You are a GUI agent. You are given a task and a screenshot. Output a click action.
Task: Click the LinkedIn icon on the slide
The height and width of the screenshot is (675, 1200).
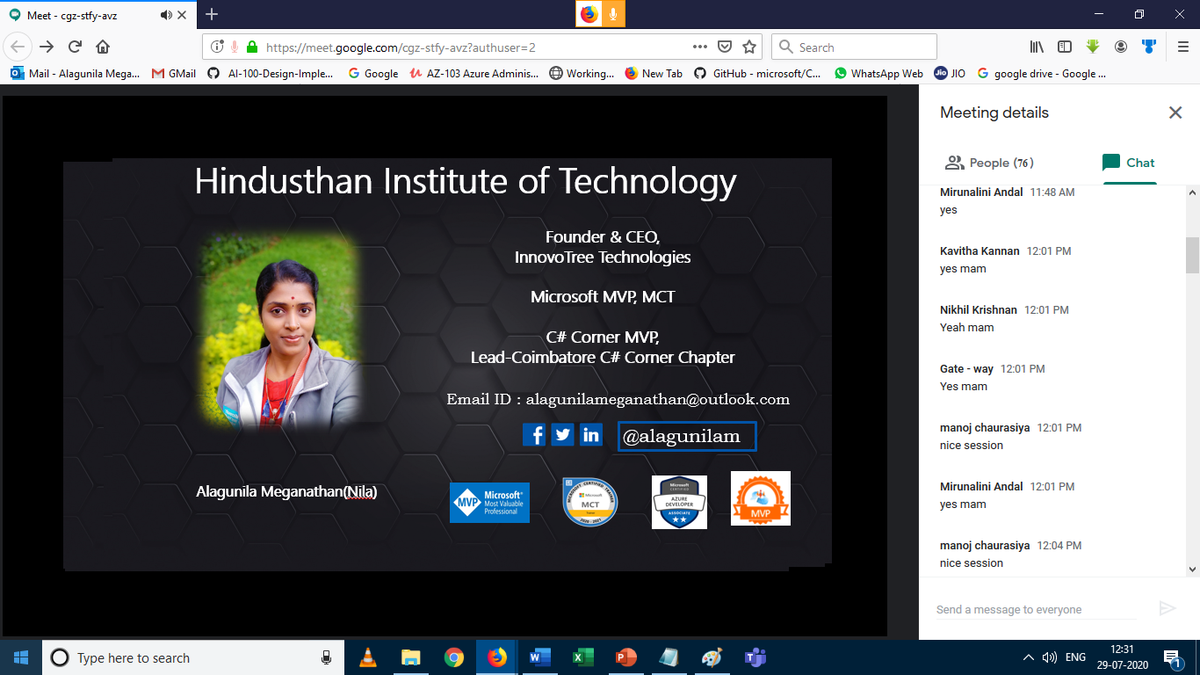[591, 435]
